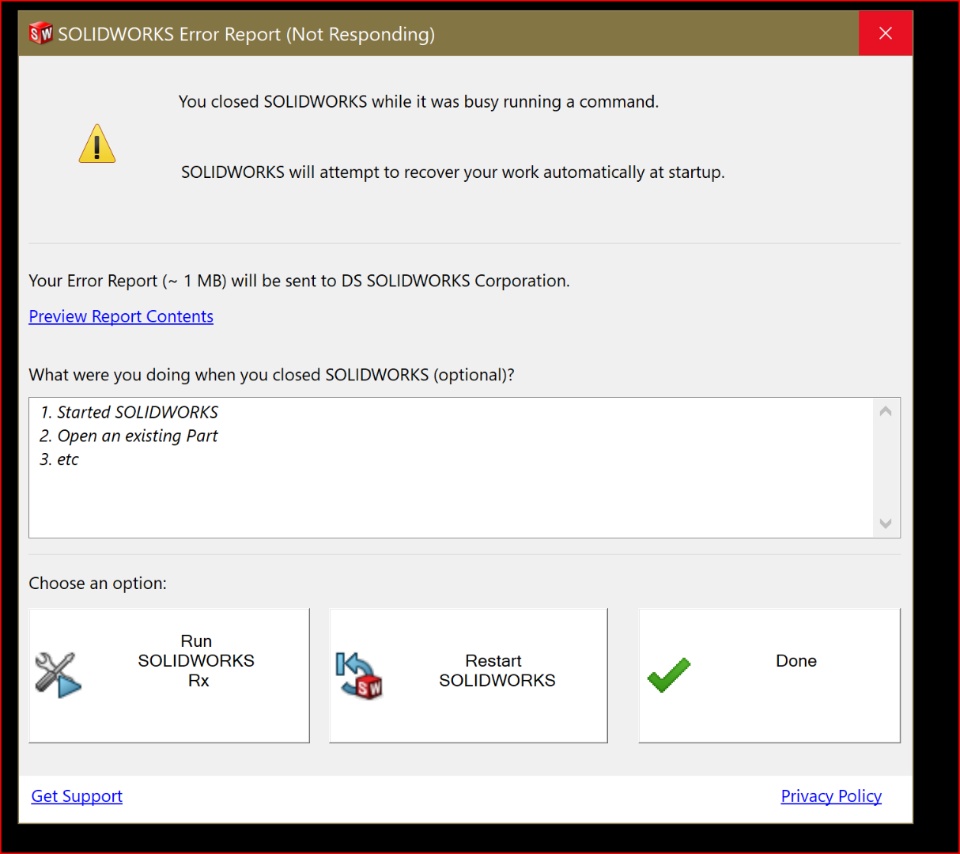Open the Privacy Policy link
This screenshot has height=854, width=960.
831,796
